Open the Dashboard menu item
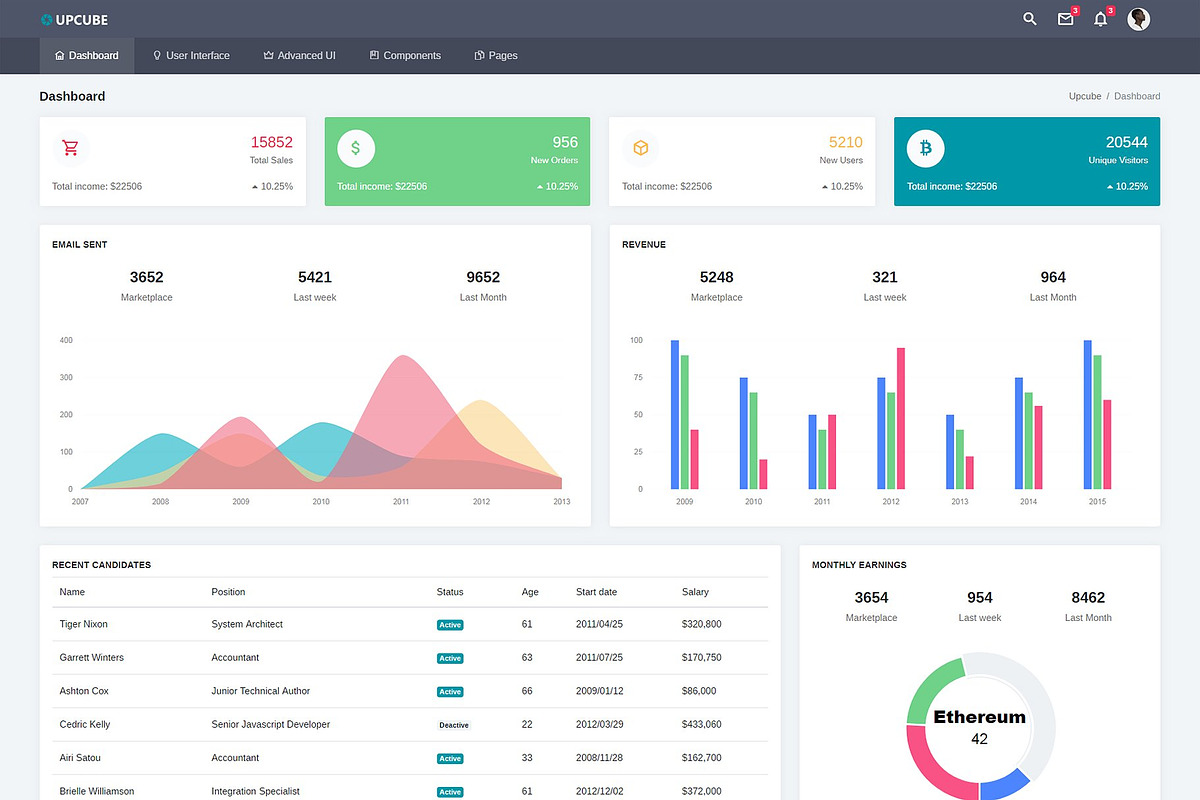 point(87,56)
